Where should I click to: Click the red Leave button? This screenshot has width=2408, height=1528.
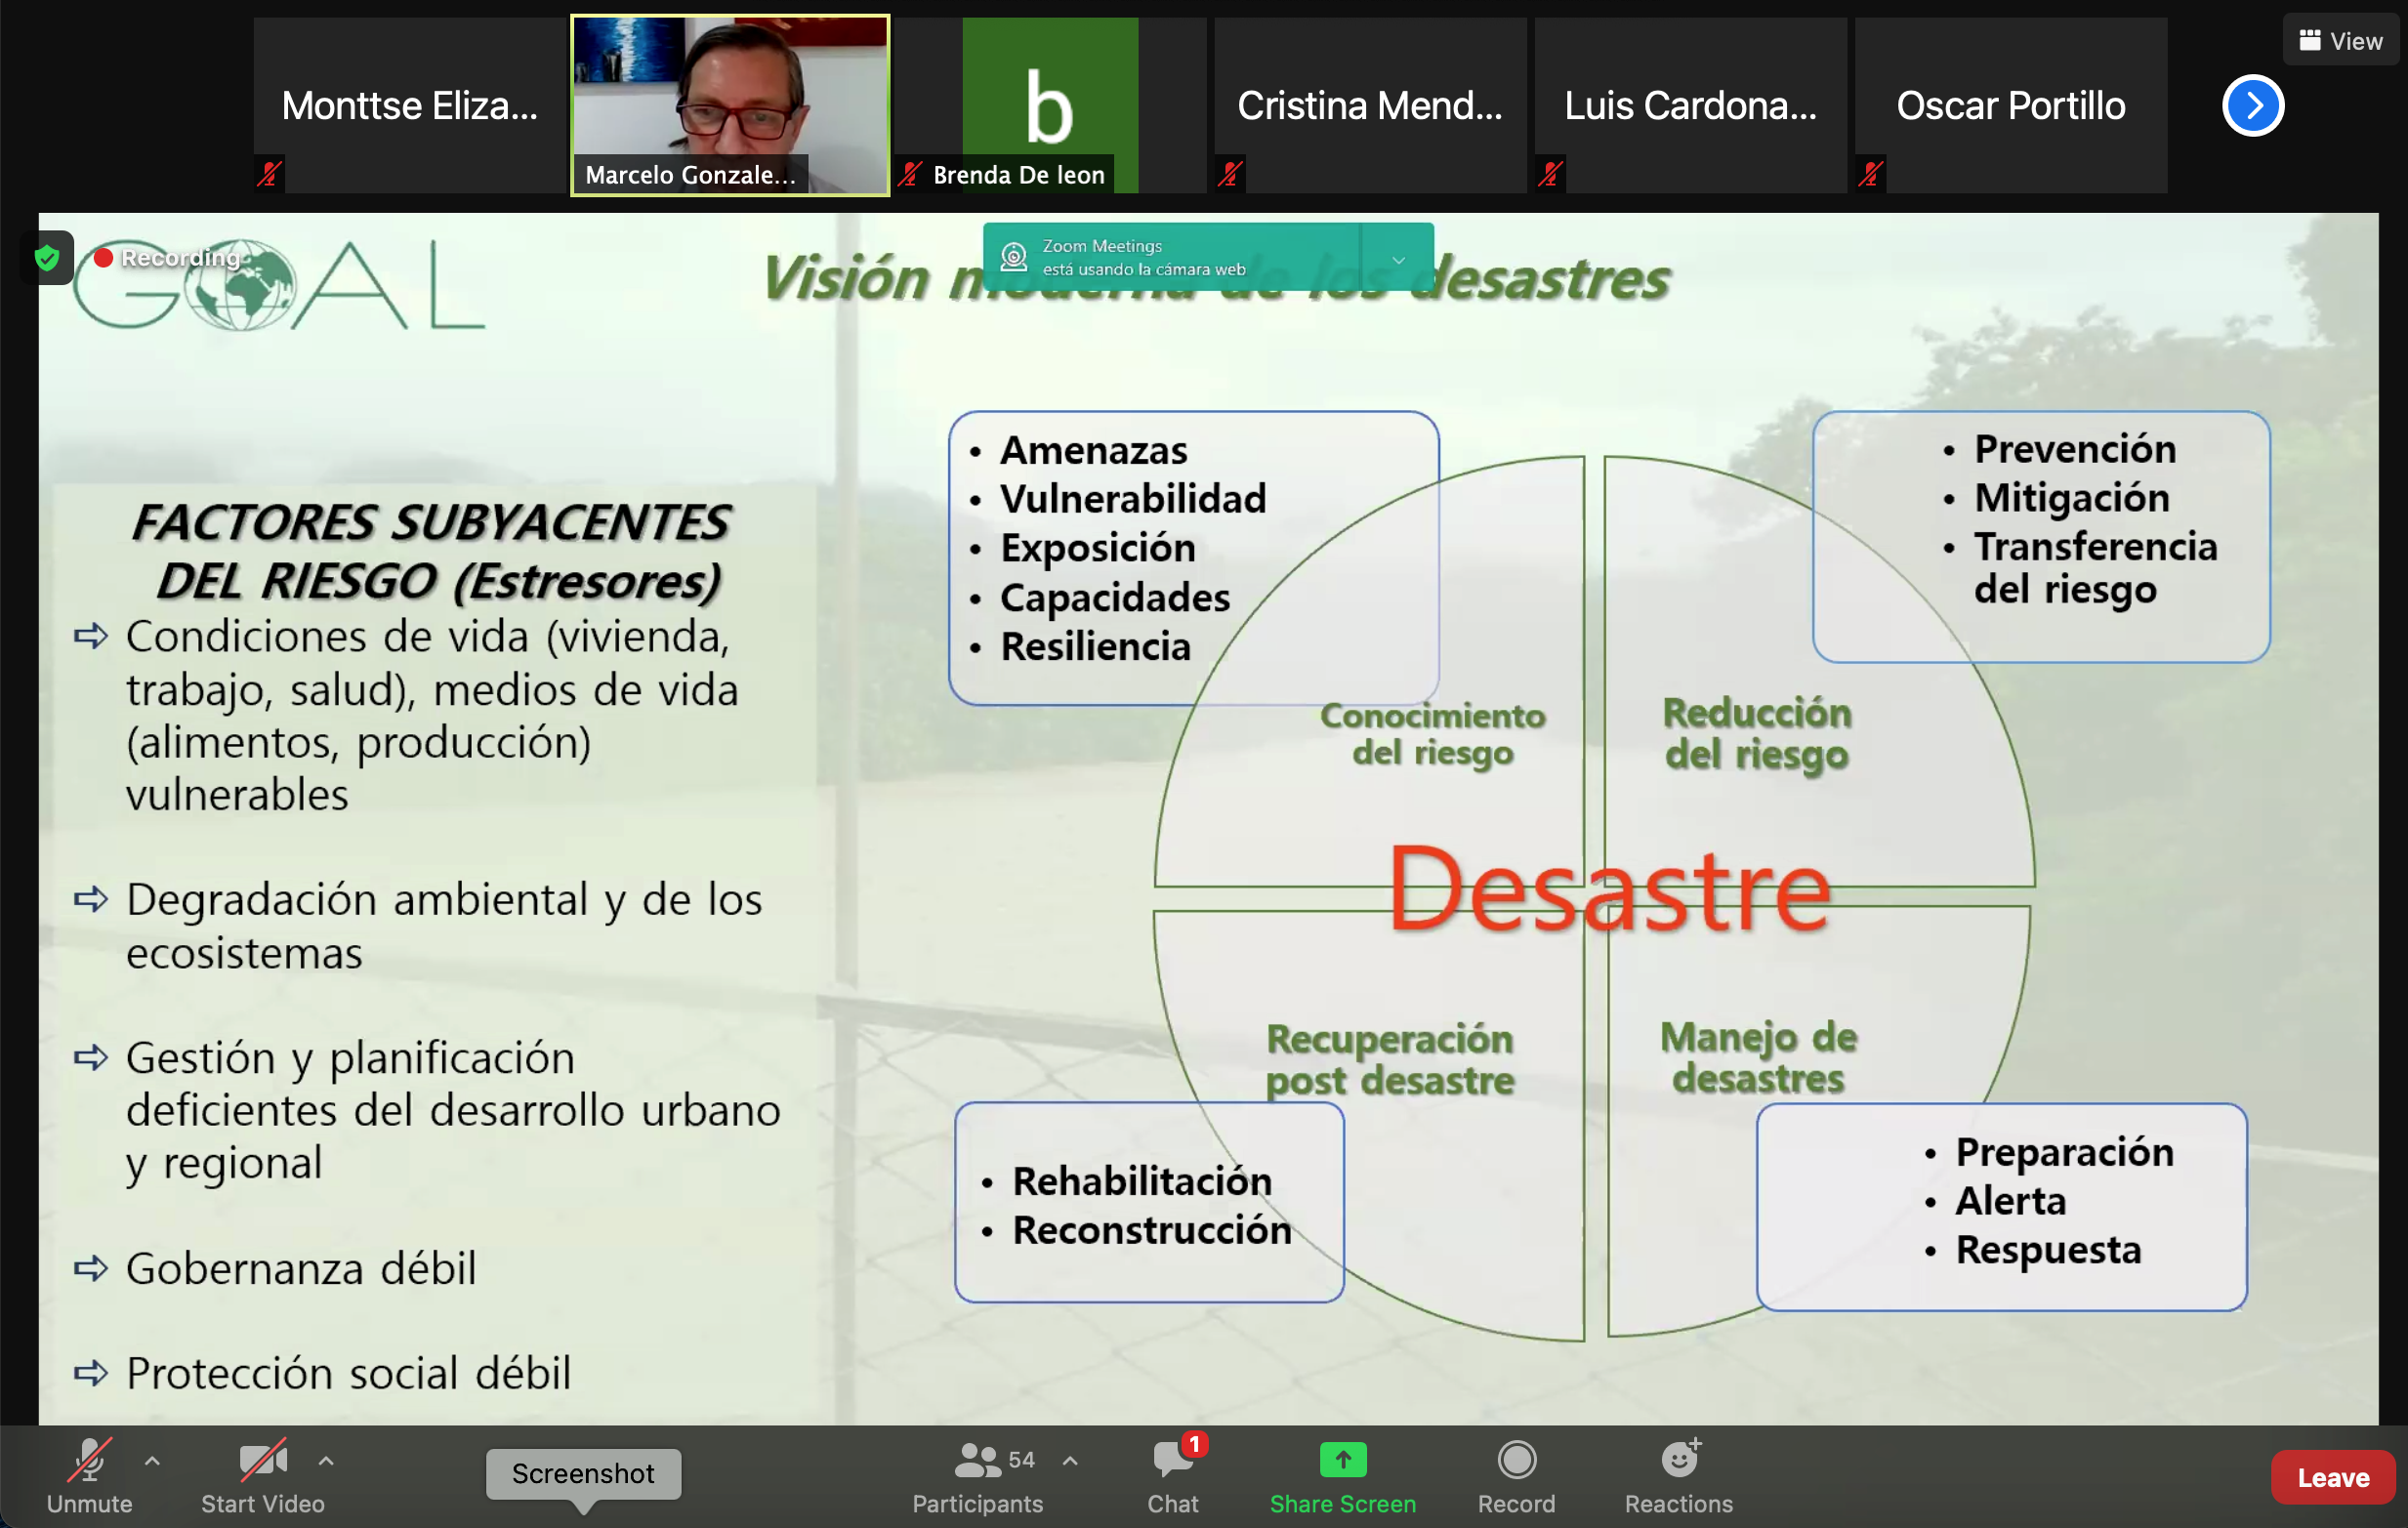click(2332, 1478)
